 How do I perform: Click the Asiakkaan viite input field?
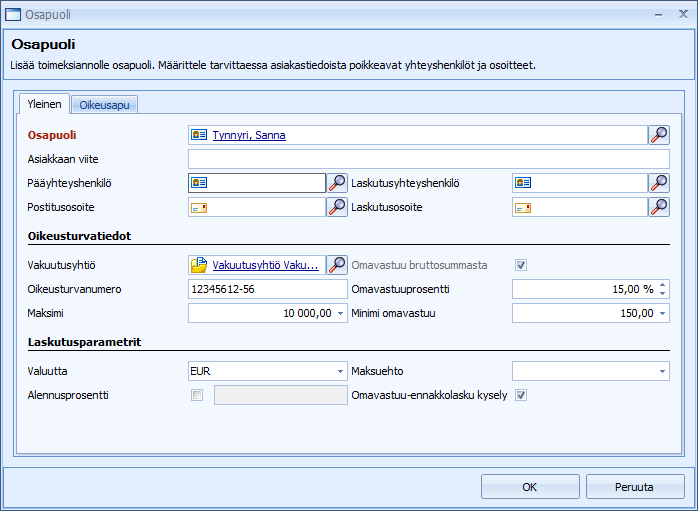[x=429, y=159]
